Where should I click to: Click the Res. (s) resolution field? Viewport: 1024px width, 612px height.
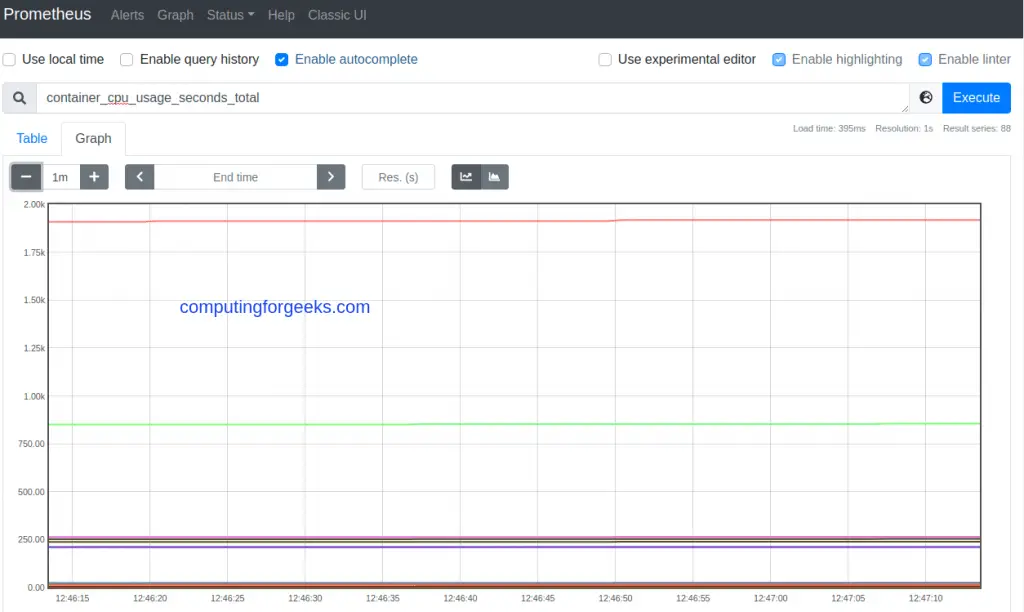pyautogui.click(x=398, y=177)
